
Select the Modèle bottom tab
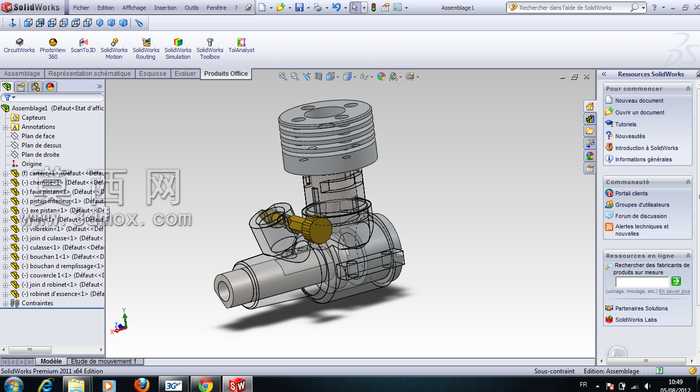[x=51, y=361]
